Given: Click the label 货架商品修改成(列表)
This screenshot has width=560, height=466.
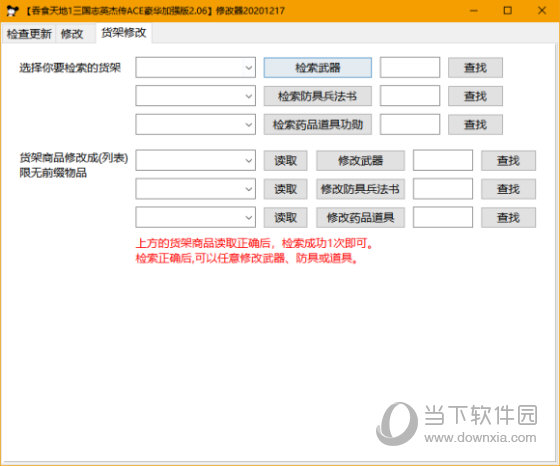Looking at the screenshot, I should tap(74, 158).
